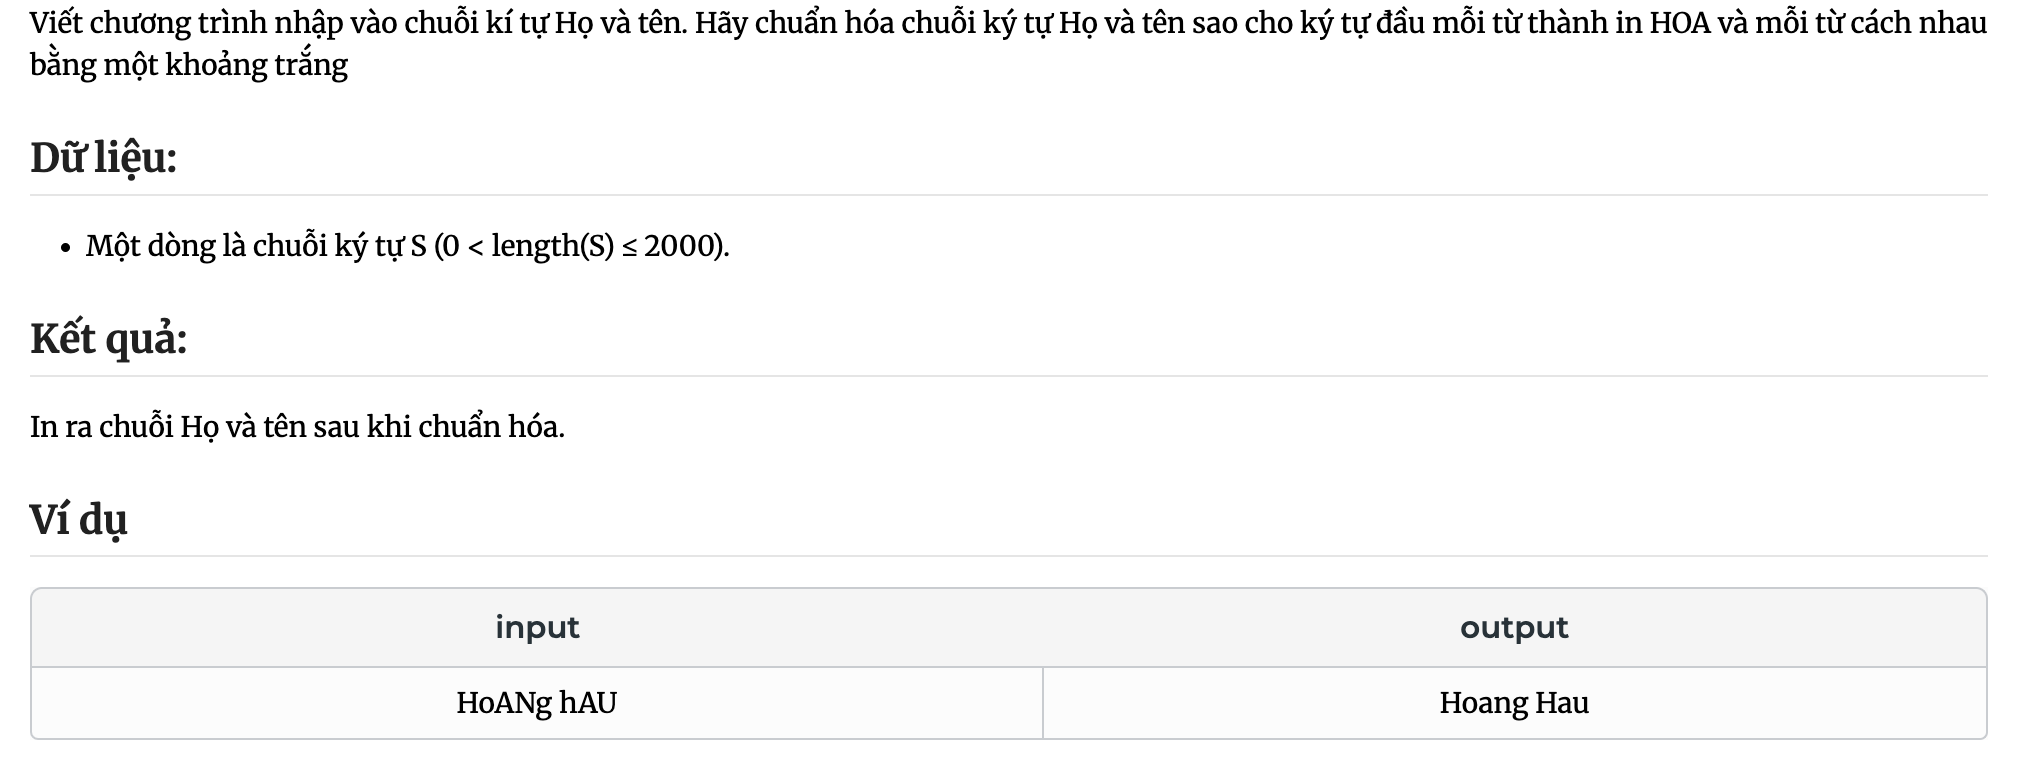Click the sample output cell "Hoang Hau"
This screenshot has width=2026, height=774.
(x=1514, y=703)
